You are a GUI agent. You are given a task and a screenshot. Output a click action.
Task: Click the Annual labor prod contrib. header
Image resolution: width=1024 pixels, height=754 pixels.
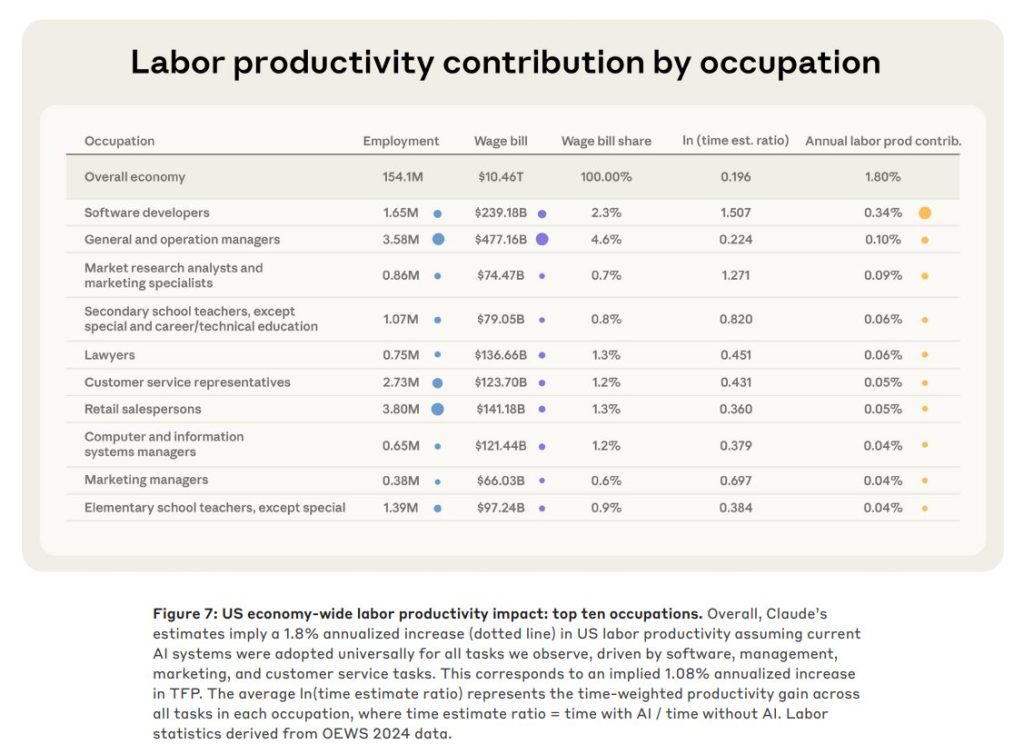pyautogui.click(x=883, y=141)
